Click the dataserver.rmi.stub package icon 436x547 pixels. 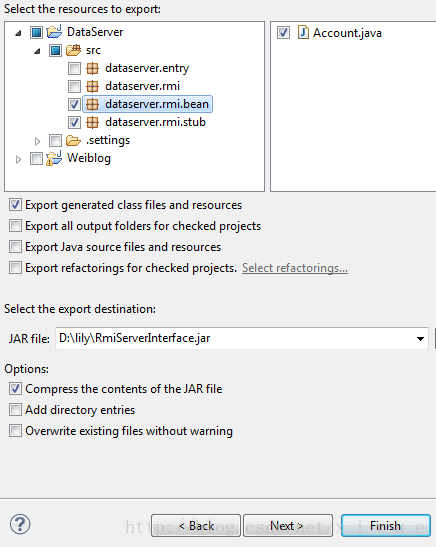click(92, 122)
